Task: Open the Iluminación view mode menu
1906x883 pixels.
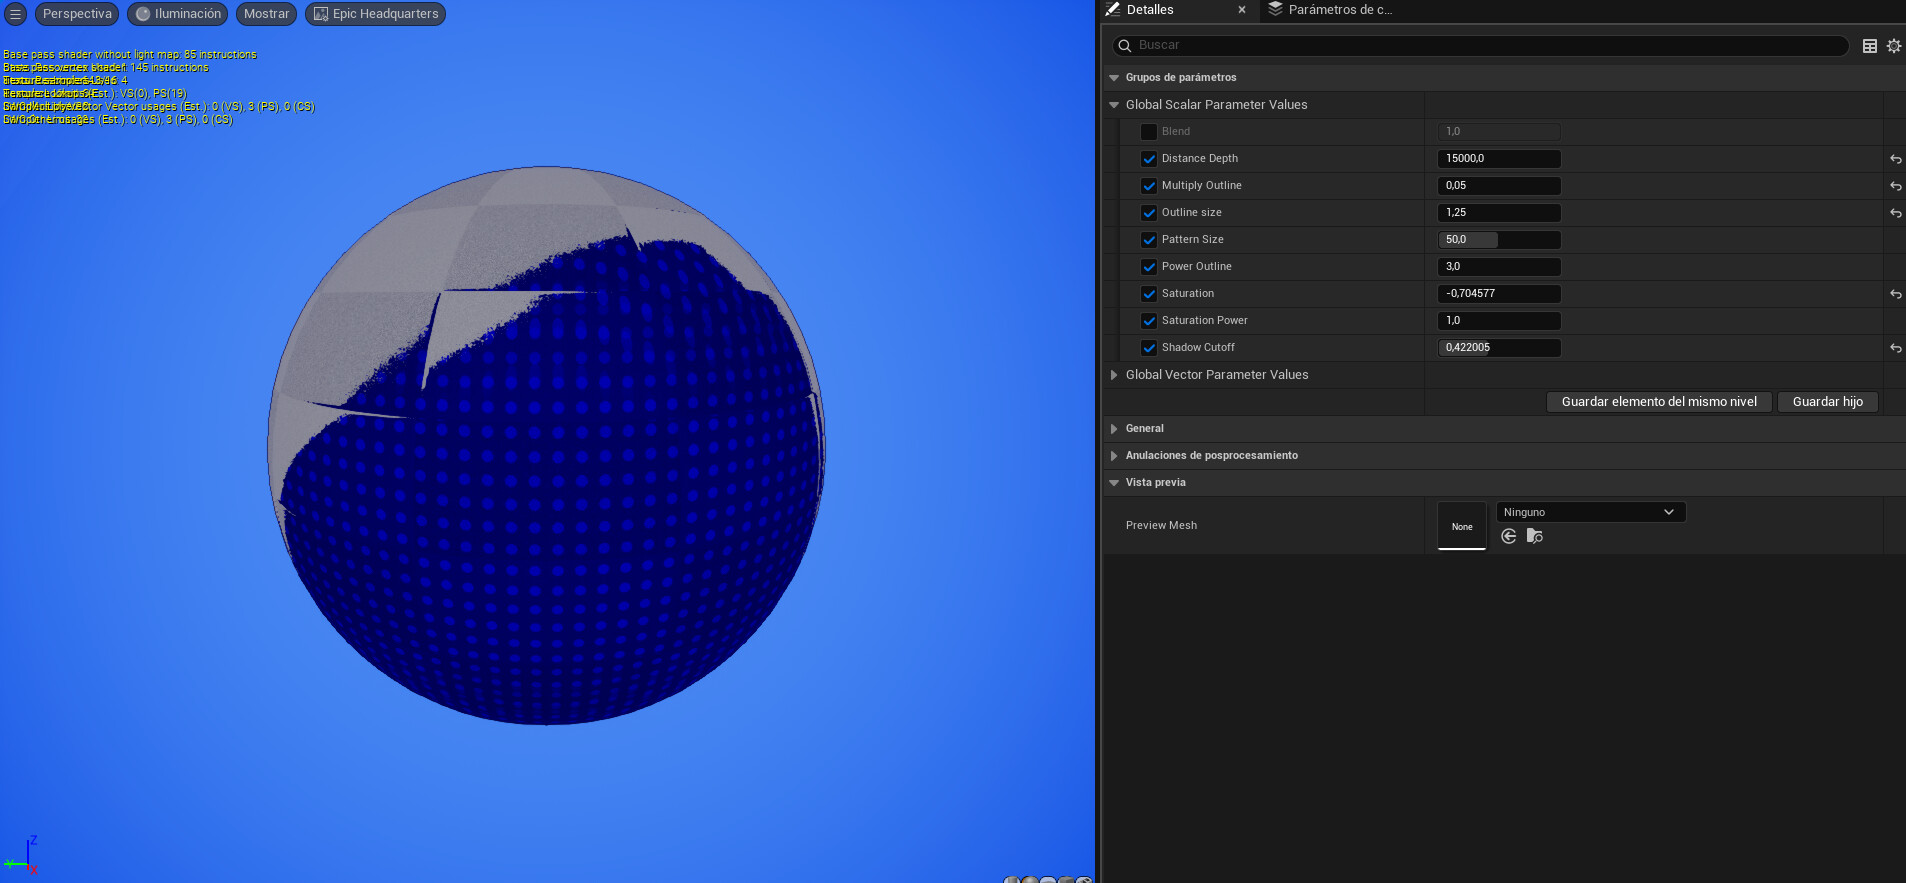Action: pos(178,14)
